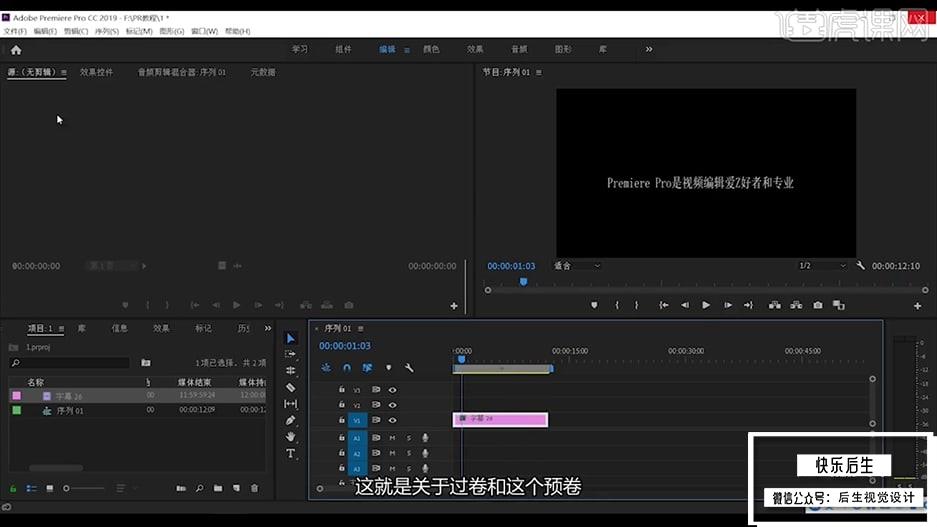The width and height of the screenshot is (937, 527).
Task: Click the trash Clear icon in Project panel
Action: click(255, 488)
